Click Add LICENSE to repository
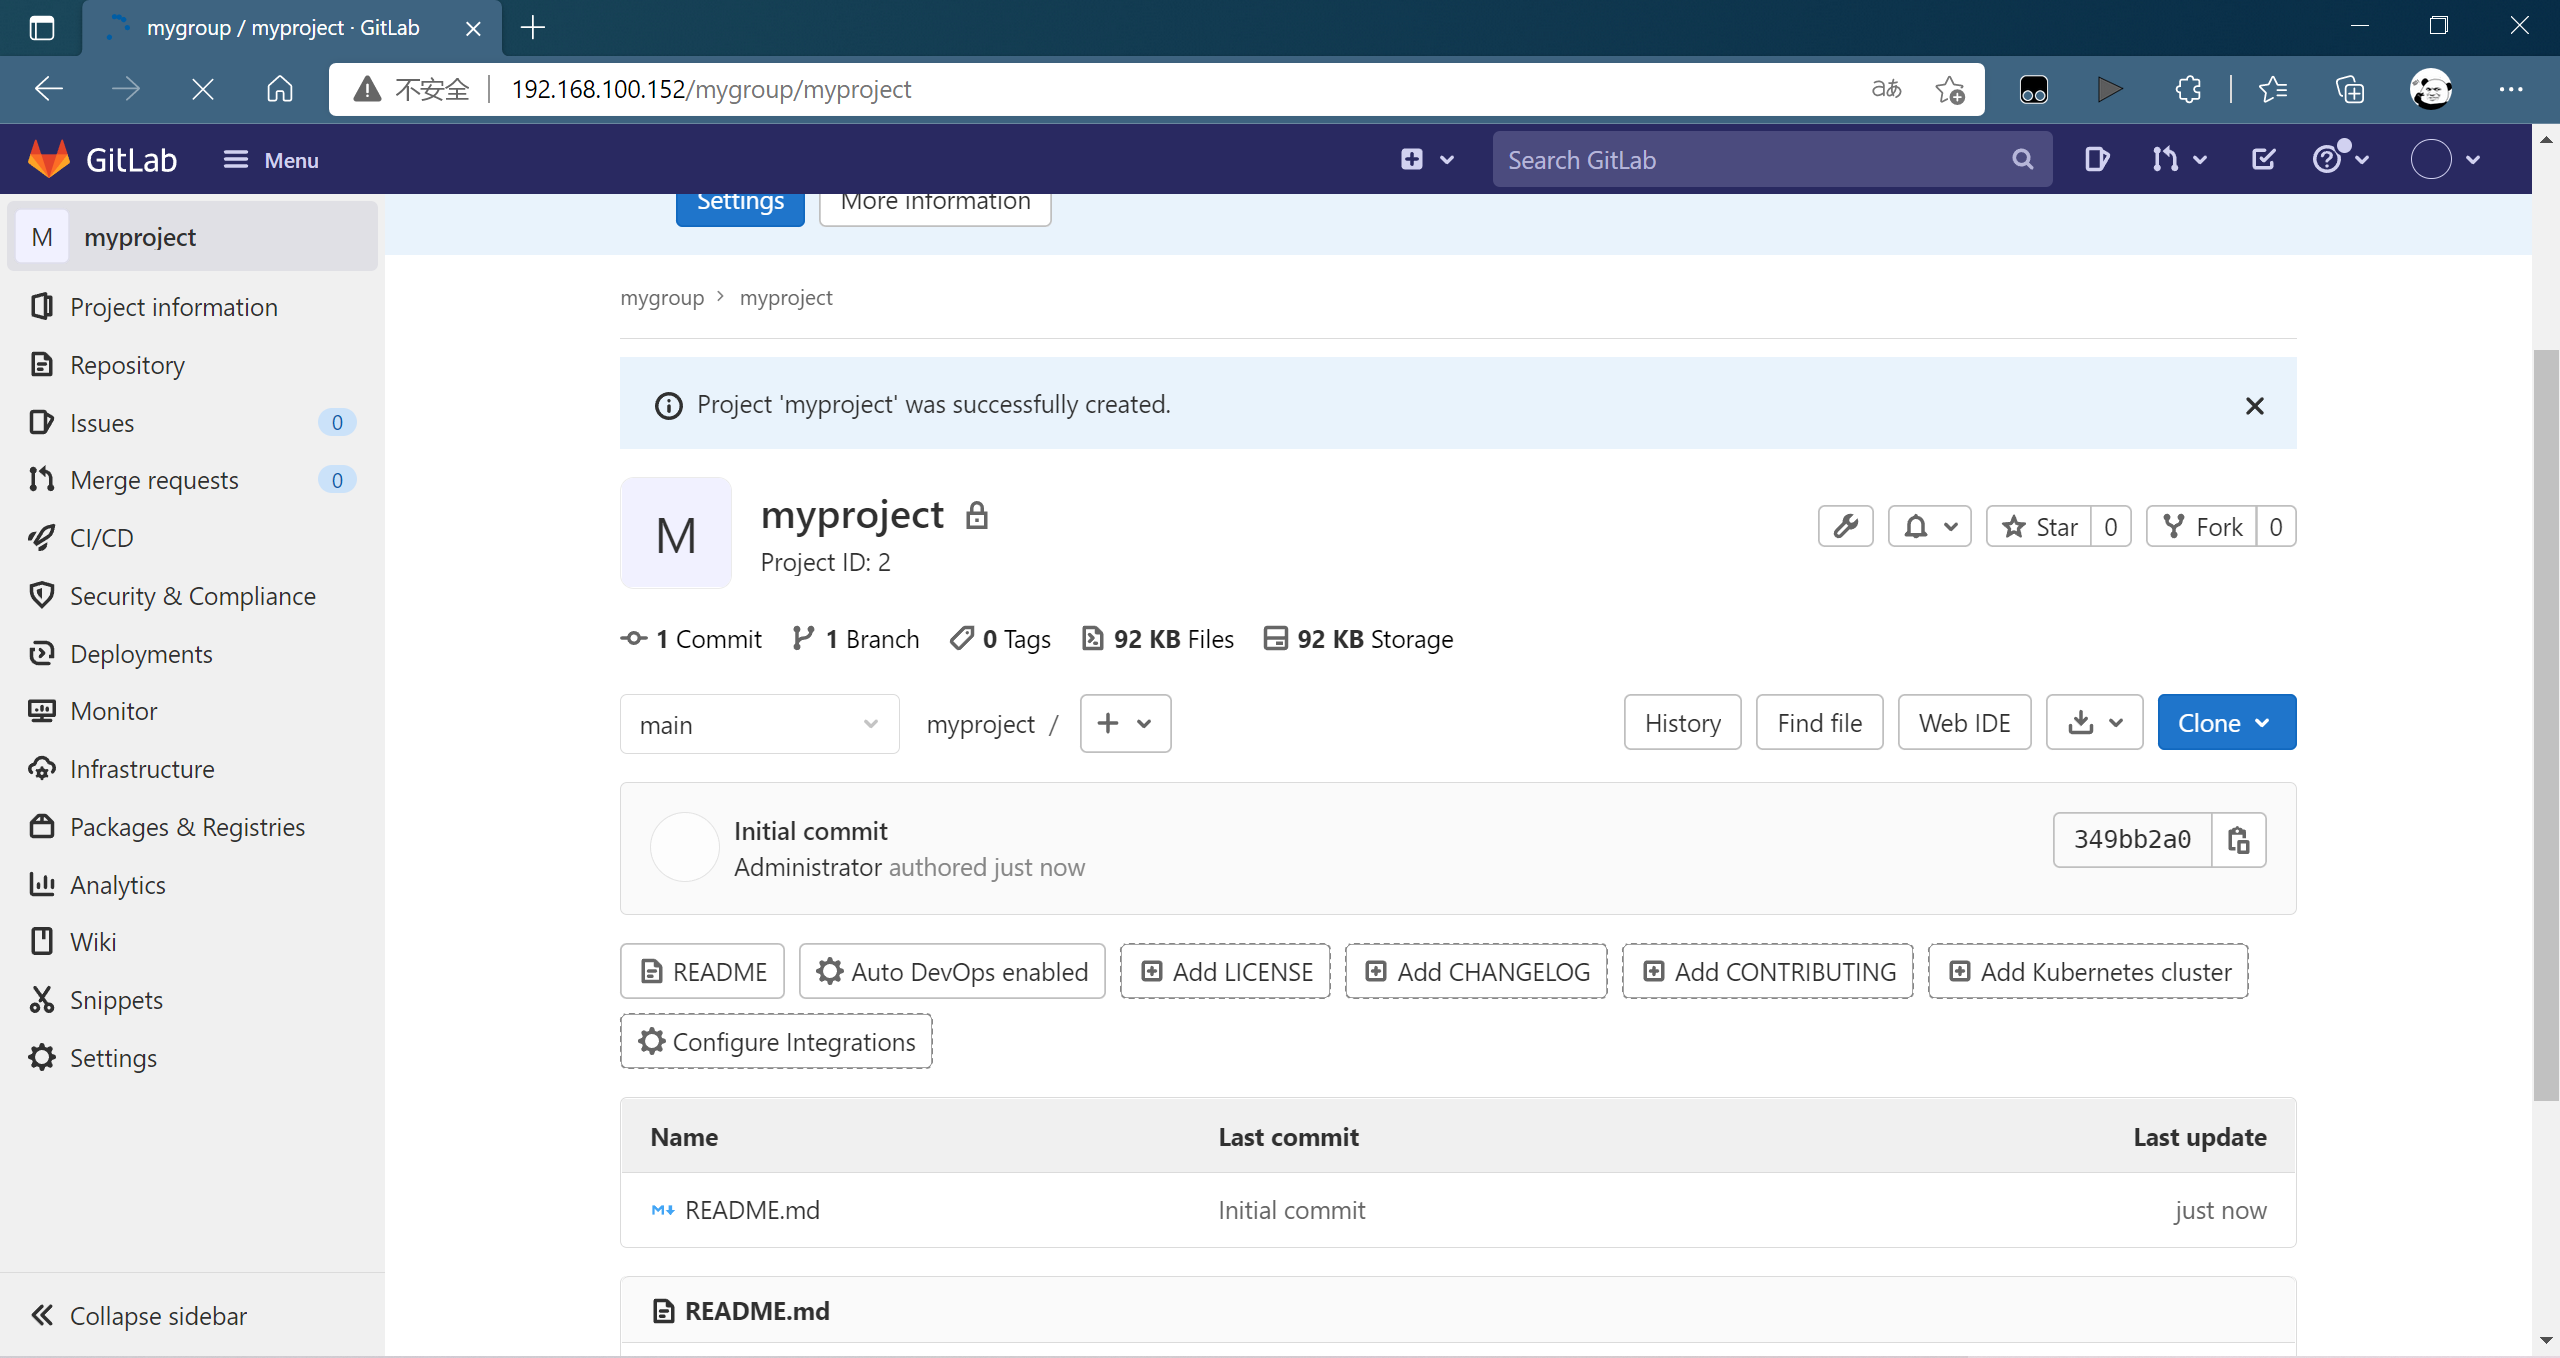2560x1358 pixels. pyautogui.click(x=1228, y=970)
